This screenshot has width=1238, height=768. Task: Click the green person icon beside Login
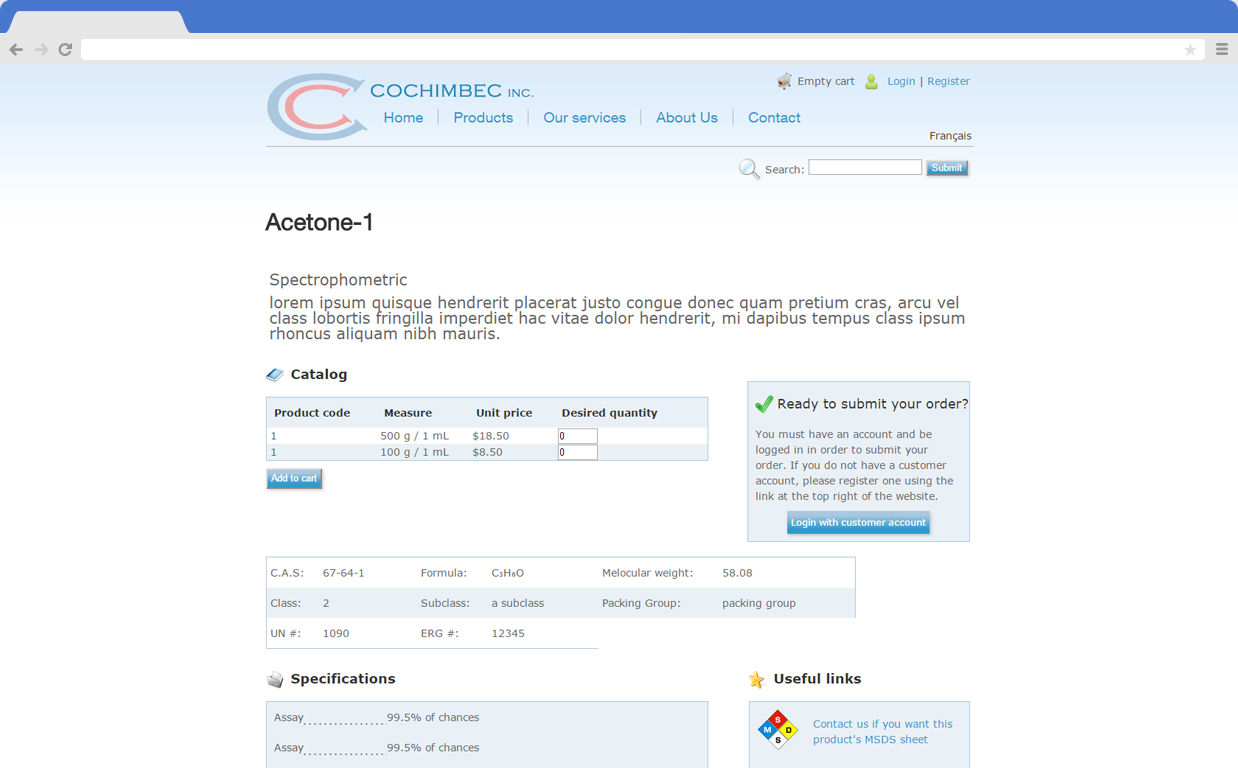tap(869, 81)
